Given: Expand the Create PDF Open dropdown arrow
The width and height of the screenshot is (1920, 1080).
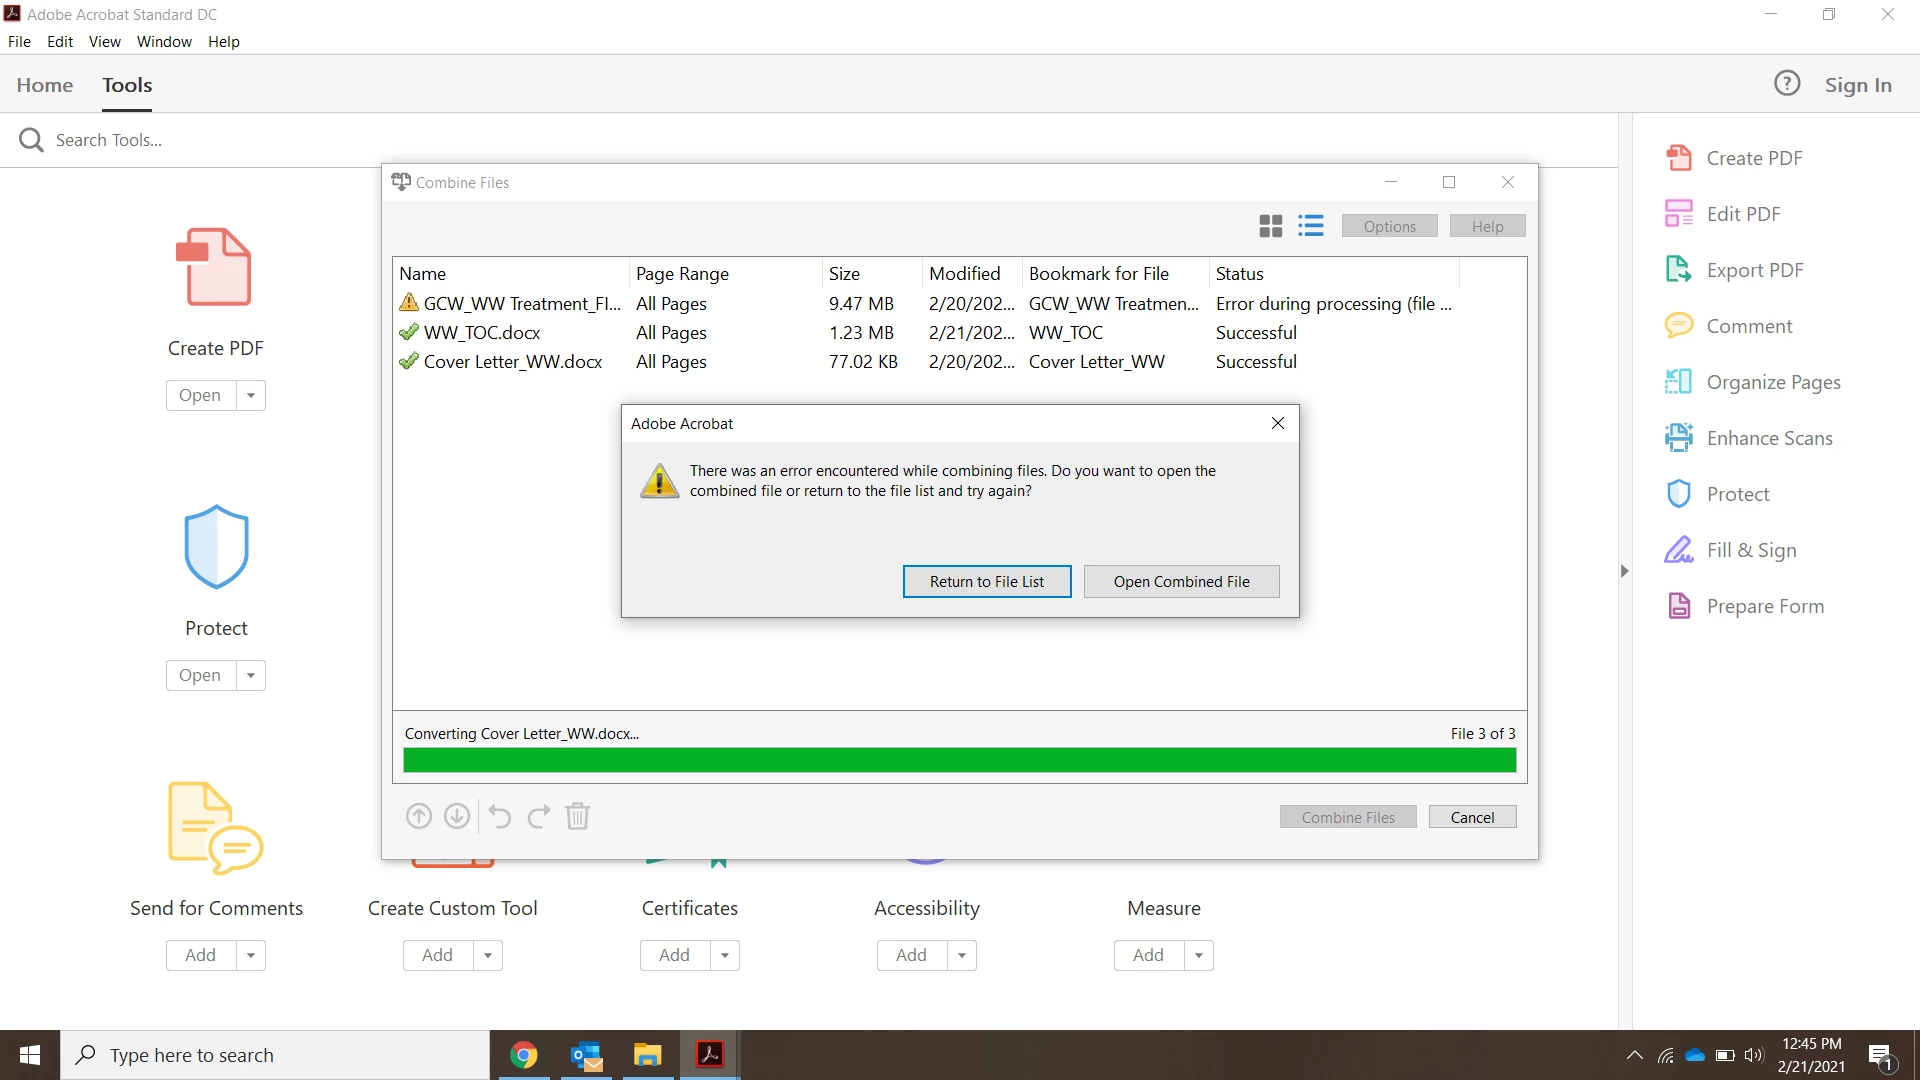Looking at the screenshot, I should [x=251, y=395].
